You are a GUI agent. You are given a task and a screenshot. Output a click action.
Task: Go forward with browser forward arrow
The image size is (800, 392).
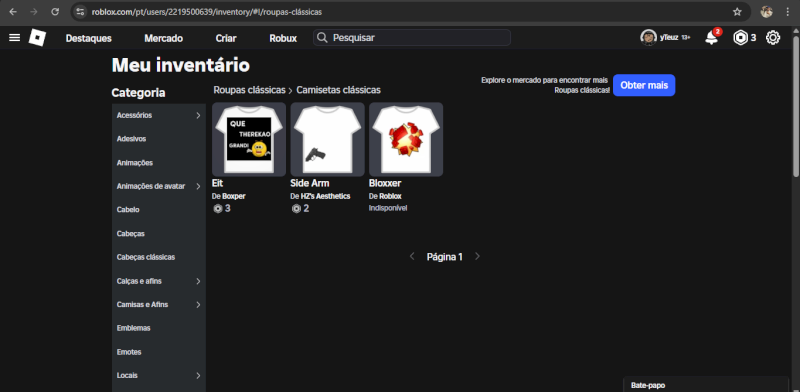[x=34, y=12]
